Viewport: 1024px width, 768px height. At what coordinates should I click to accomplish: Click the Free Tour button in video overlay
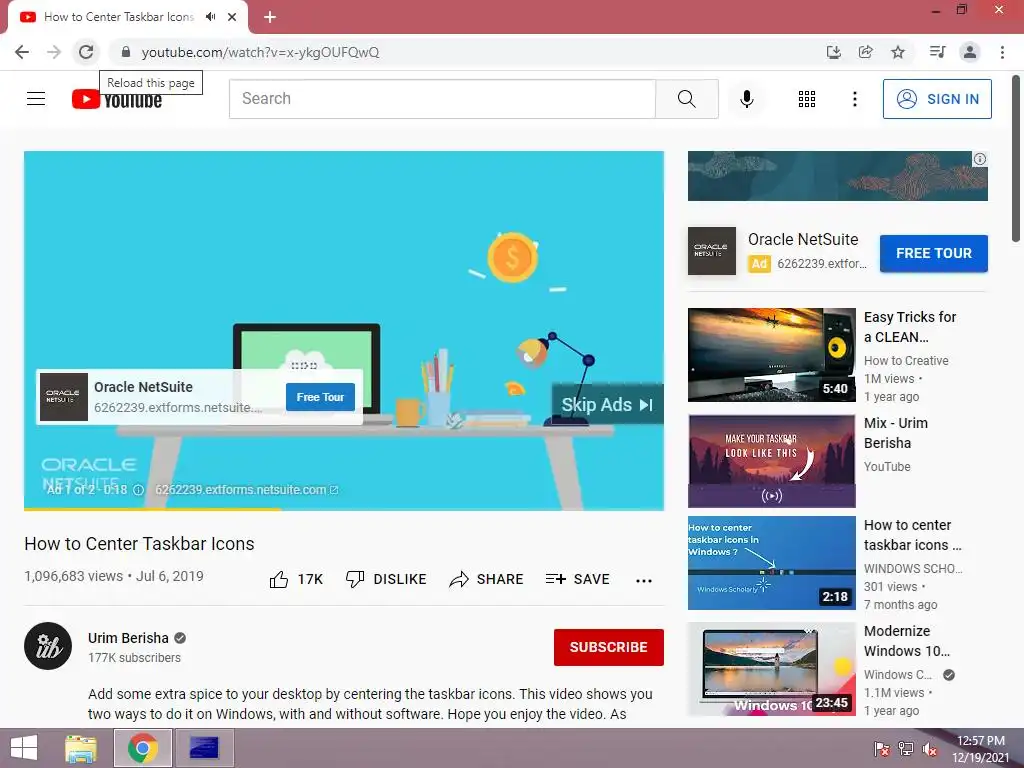[320, 397]
